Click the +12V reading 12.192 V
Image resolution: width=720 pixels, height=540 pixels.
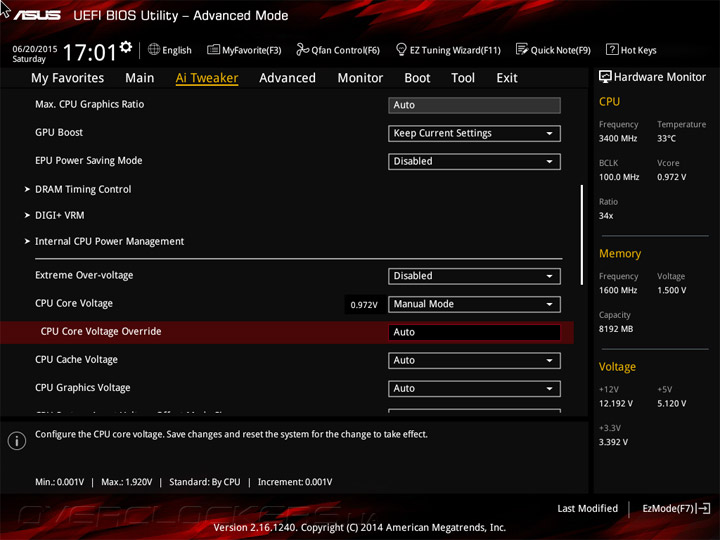(x=616, y=403)
